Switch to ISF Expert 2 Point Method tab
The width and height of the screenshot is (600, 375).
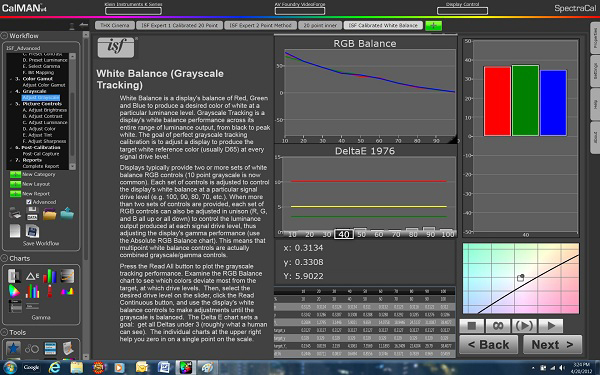click(x=260, y=26)
